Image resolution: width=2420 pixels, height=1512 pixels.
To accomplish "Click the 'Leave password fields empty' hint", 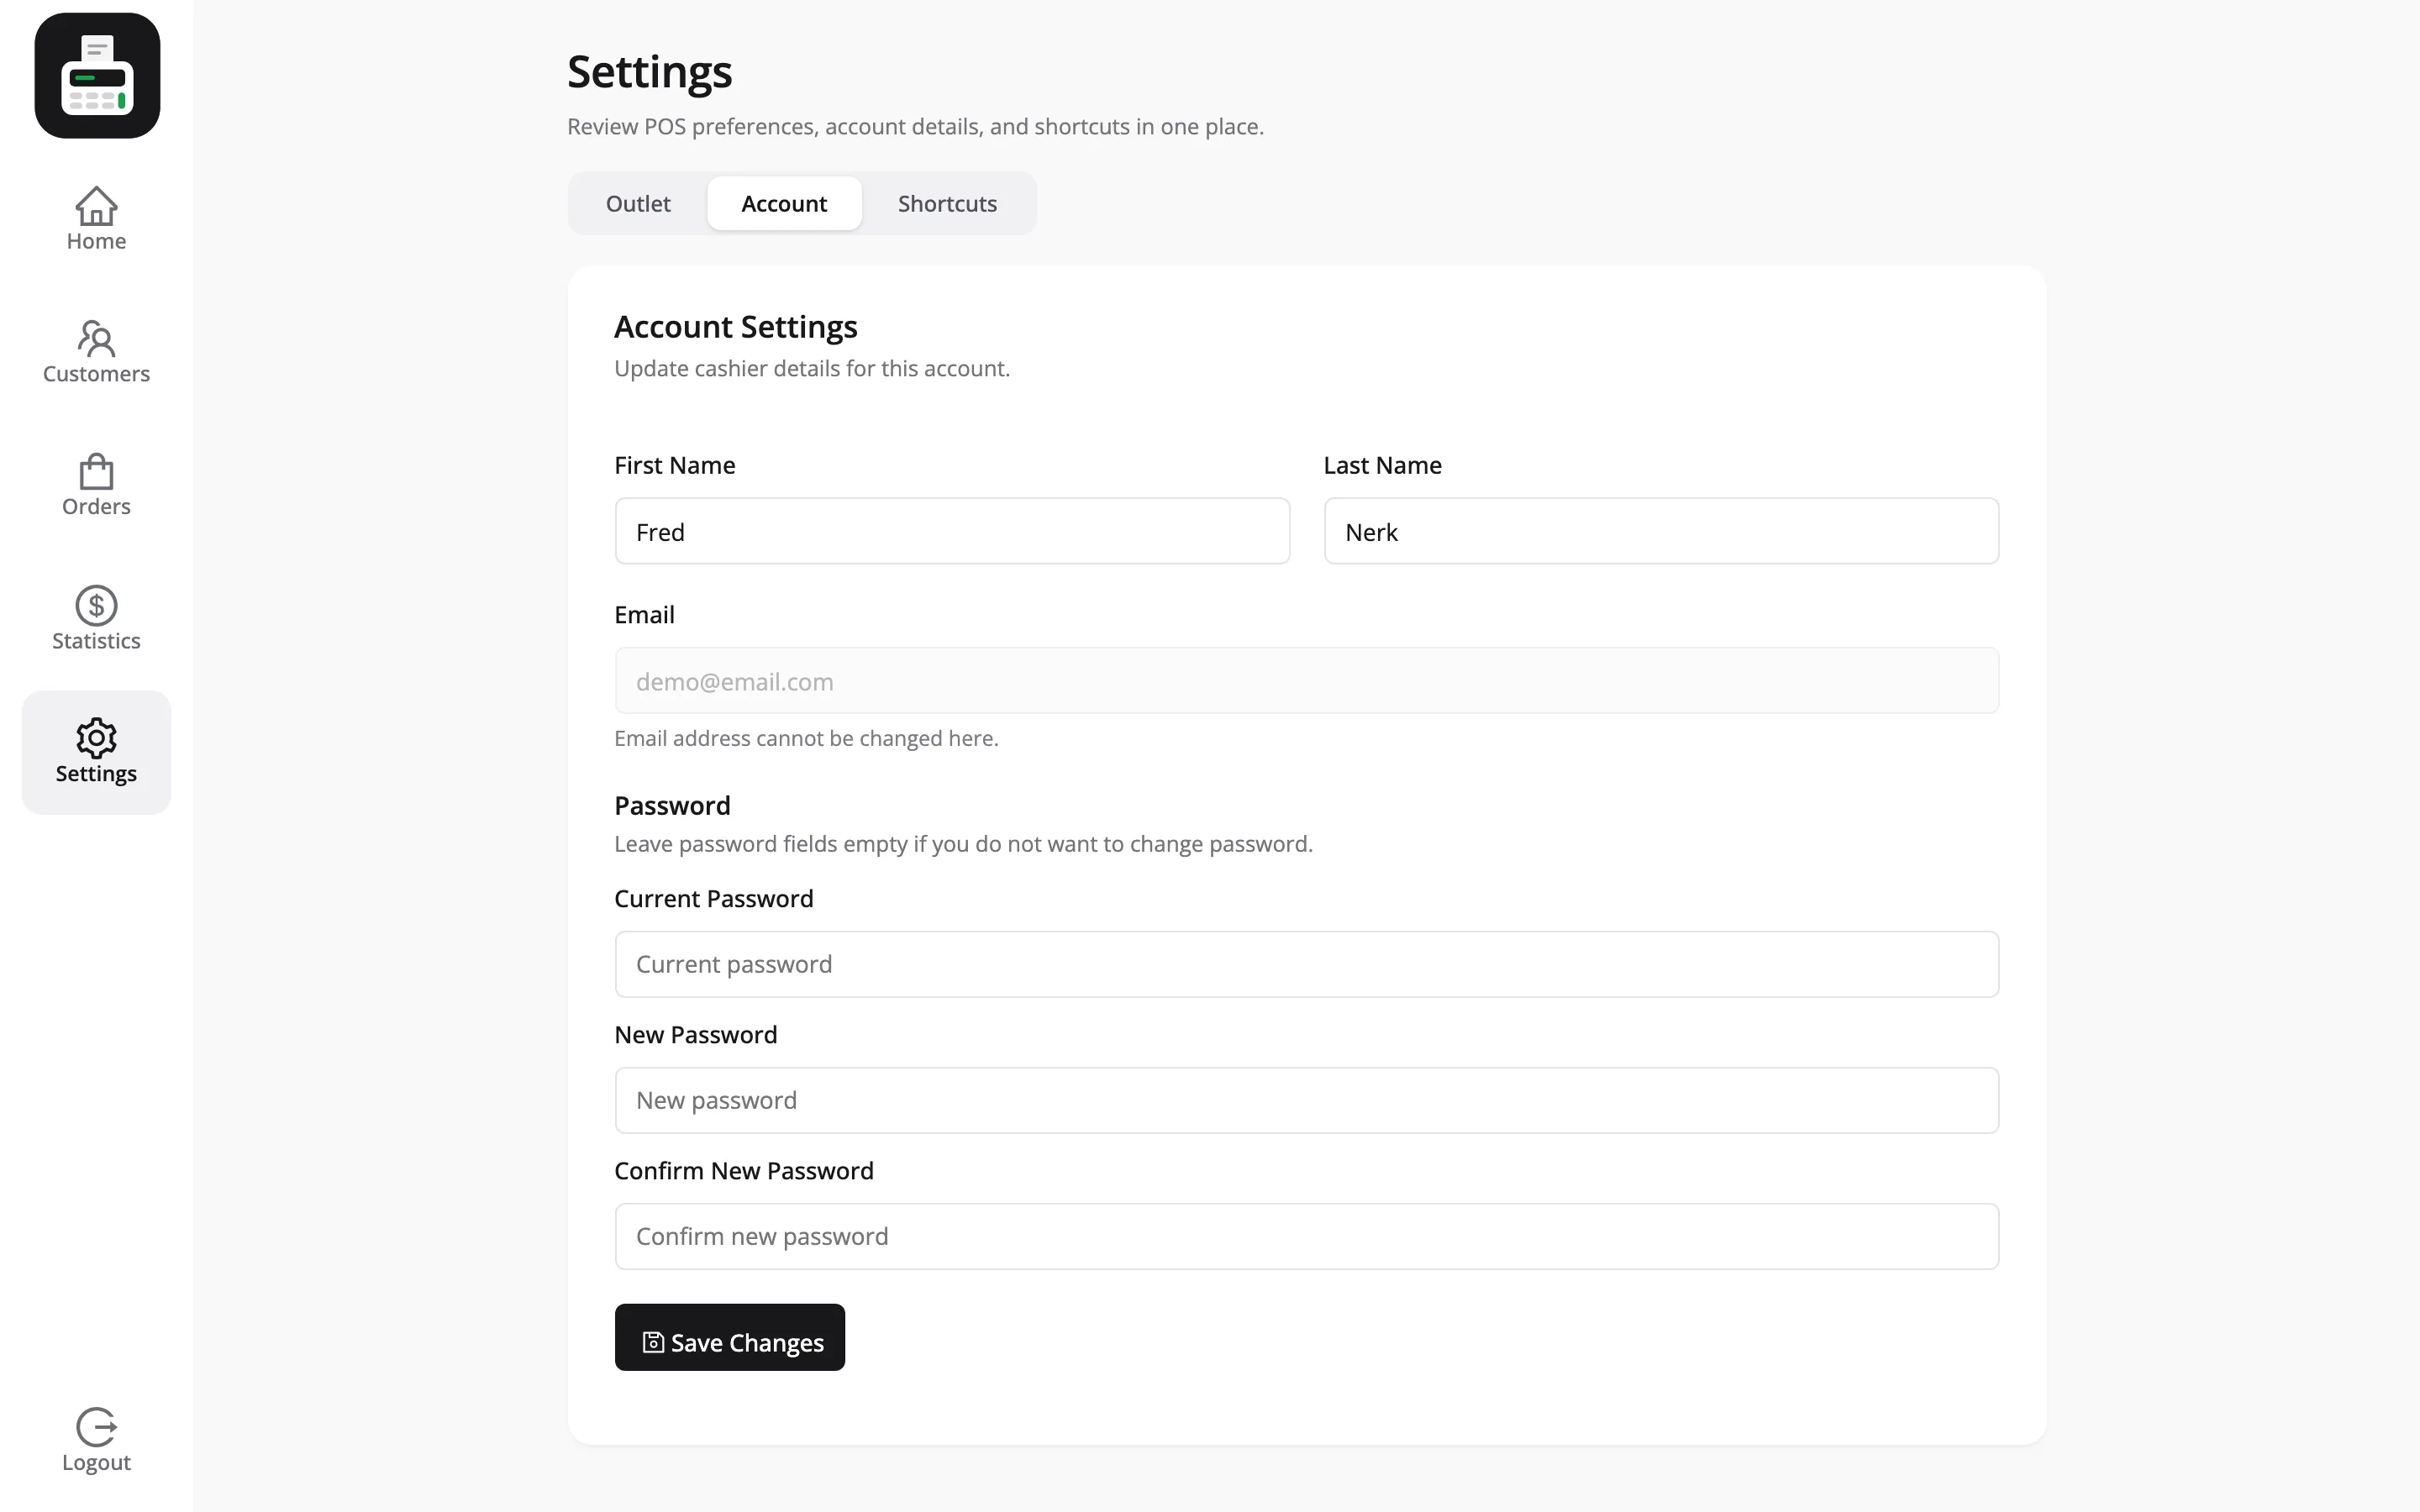I will (x=963, y=844).
